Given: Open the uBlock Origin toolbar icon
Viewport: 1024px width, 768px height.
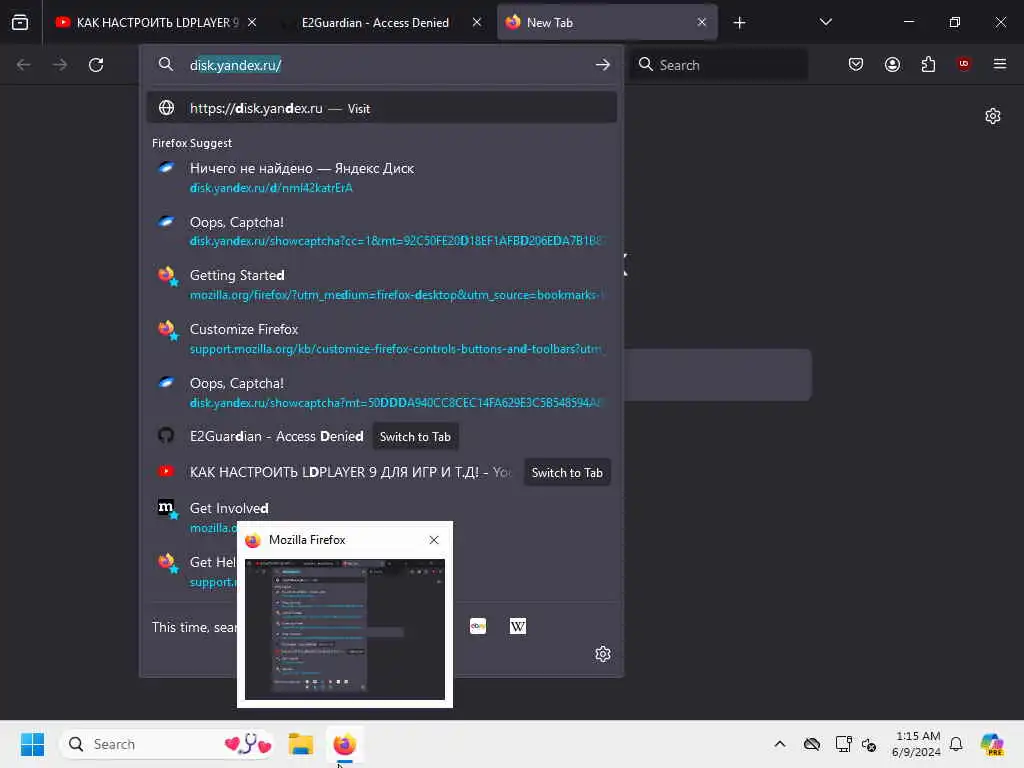Looking at the screenshot, I should point(964,64).
